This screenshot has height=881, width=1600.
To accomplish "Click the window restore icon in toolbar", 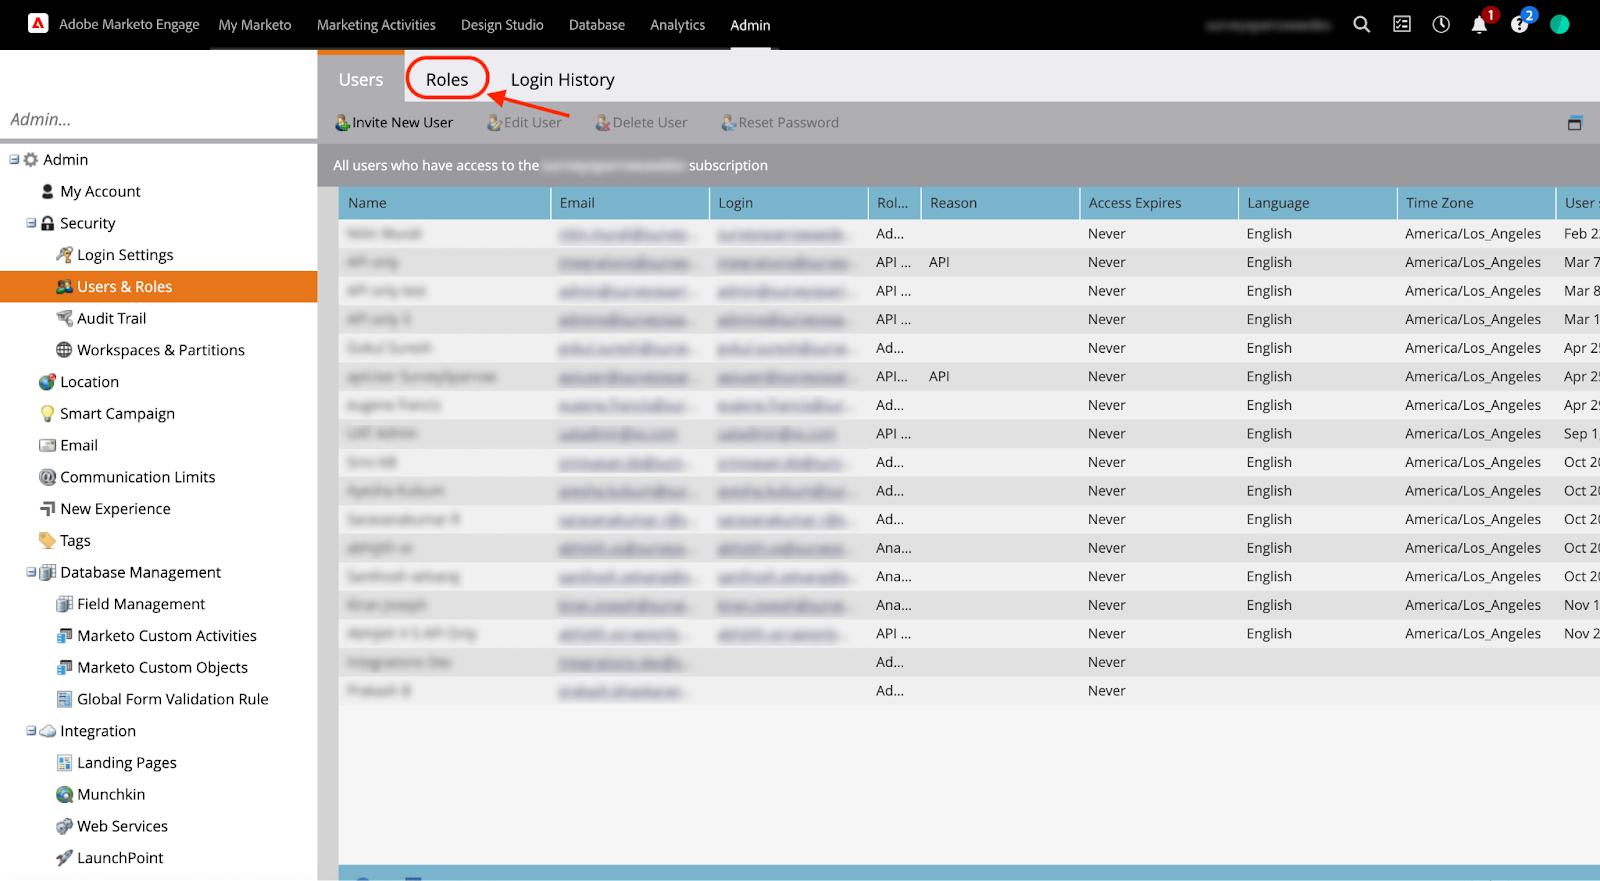I will point(1574,123).
